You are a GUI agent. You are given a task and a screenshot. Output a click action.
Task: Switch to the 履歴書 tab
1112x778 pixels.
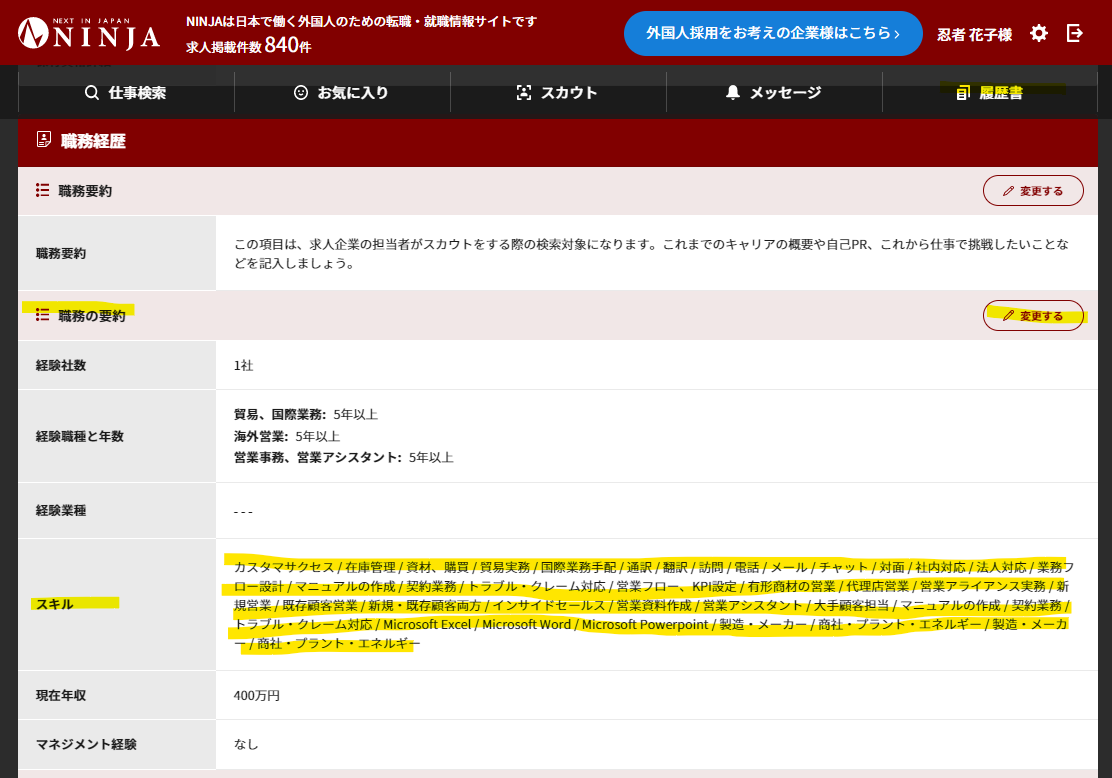[989, 93]
